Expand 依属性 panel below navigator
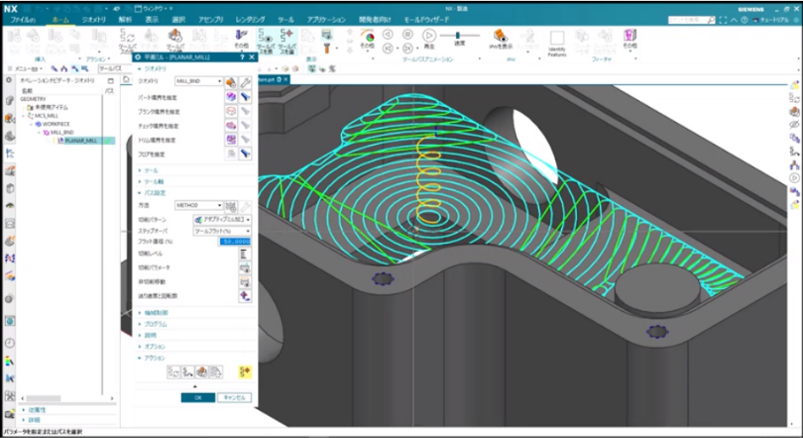This screenshot has height=438, width=803. point(34,410)
